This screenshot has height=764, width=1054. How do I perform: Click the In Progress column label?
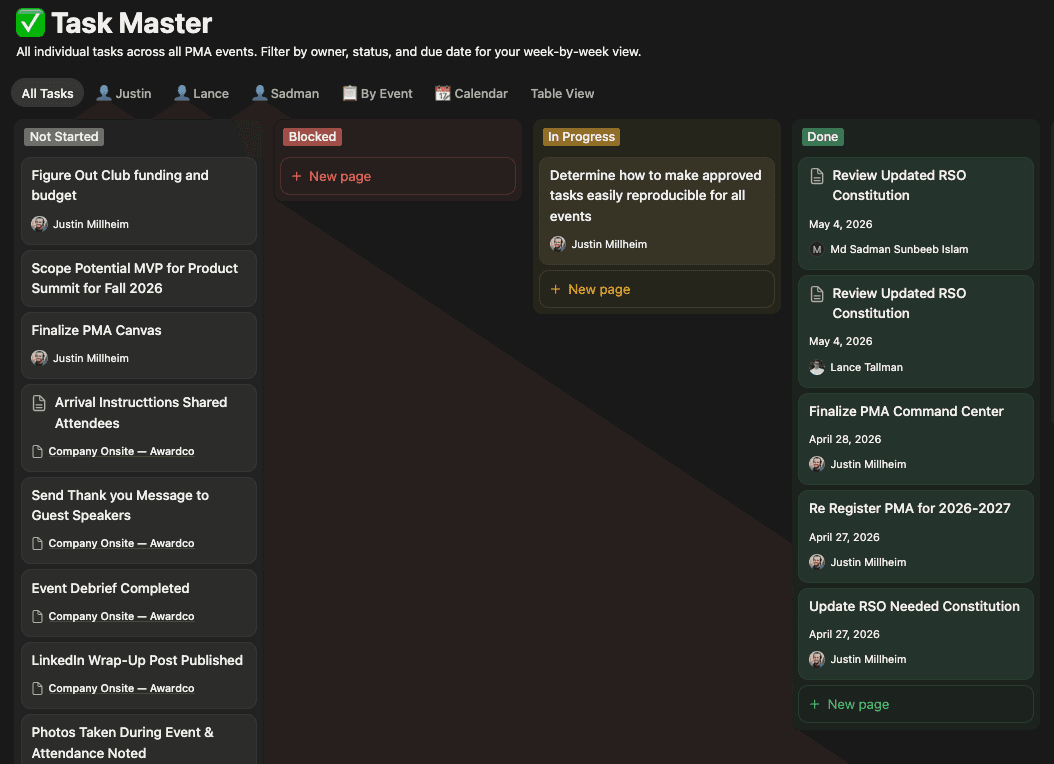(581, 136)
